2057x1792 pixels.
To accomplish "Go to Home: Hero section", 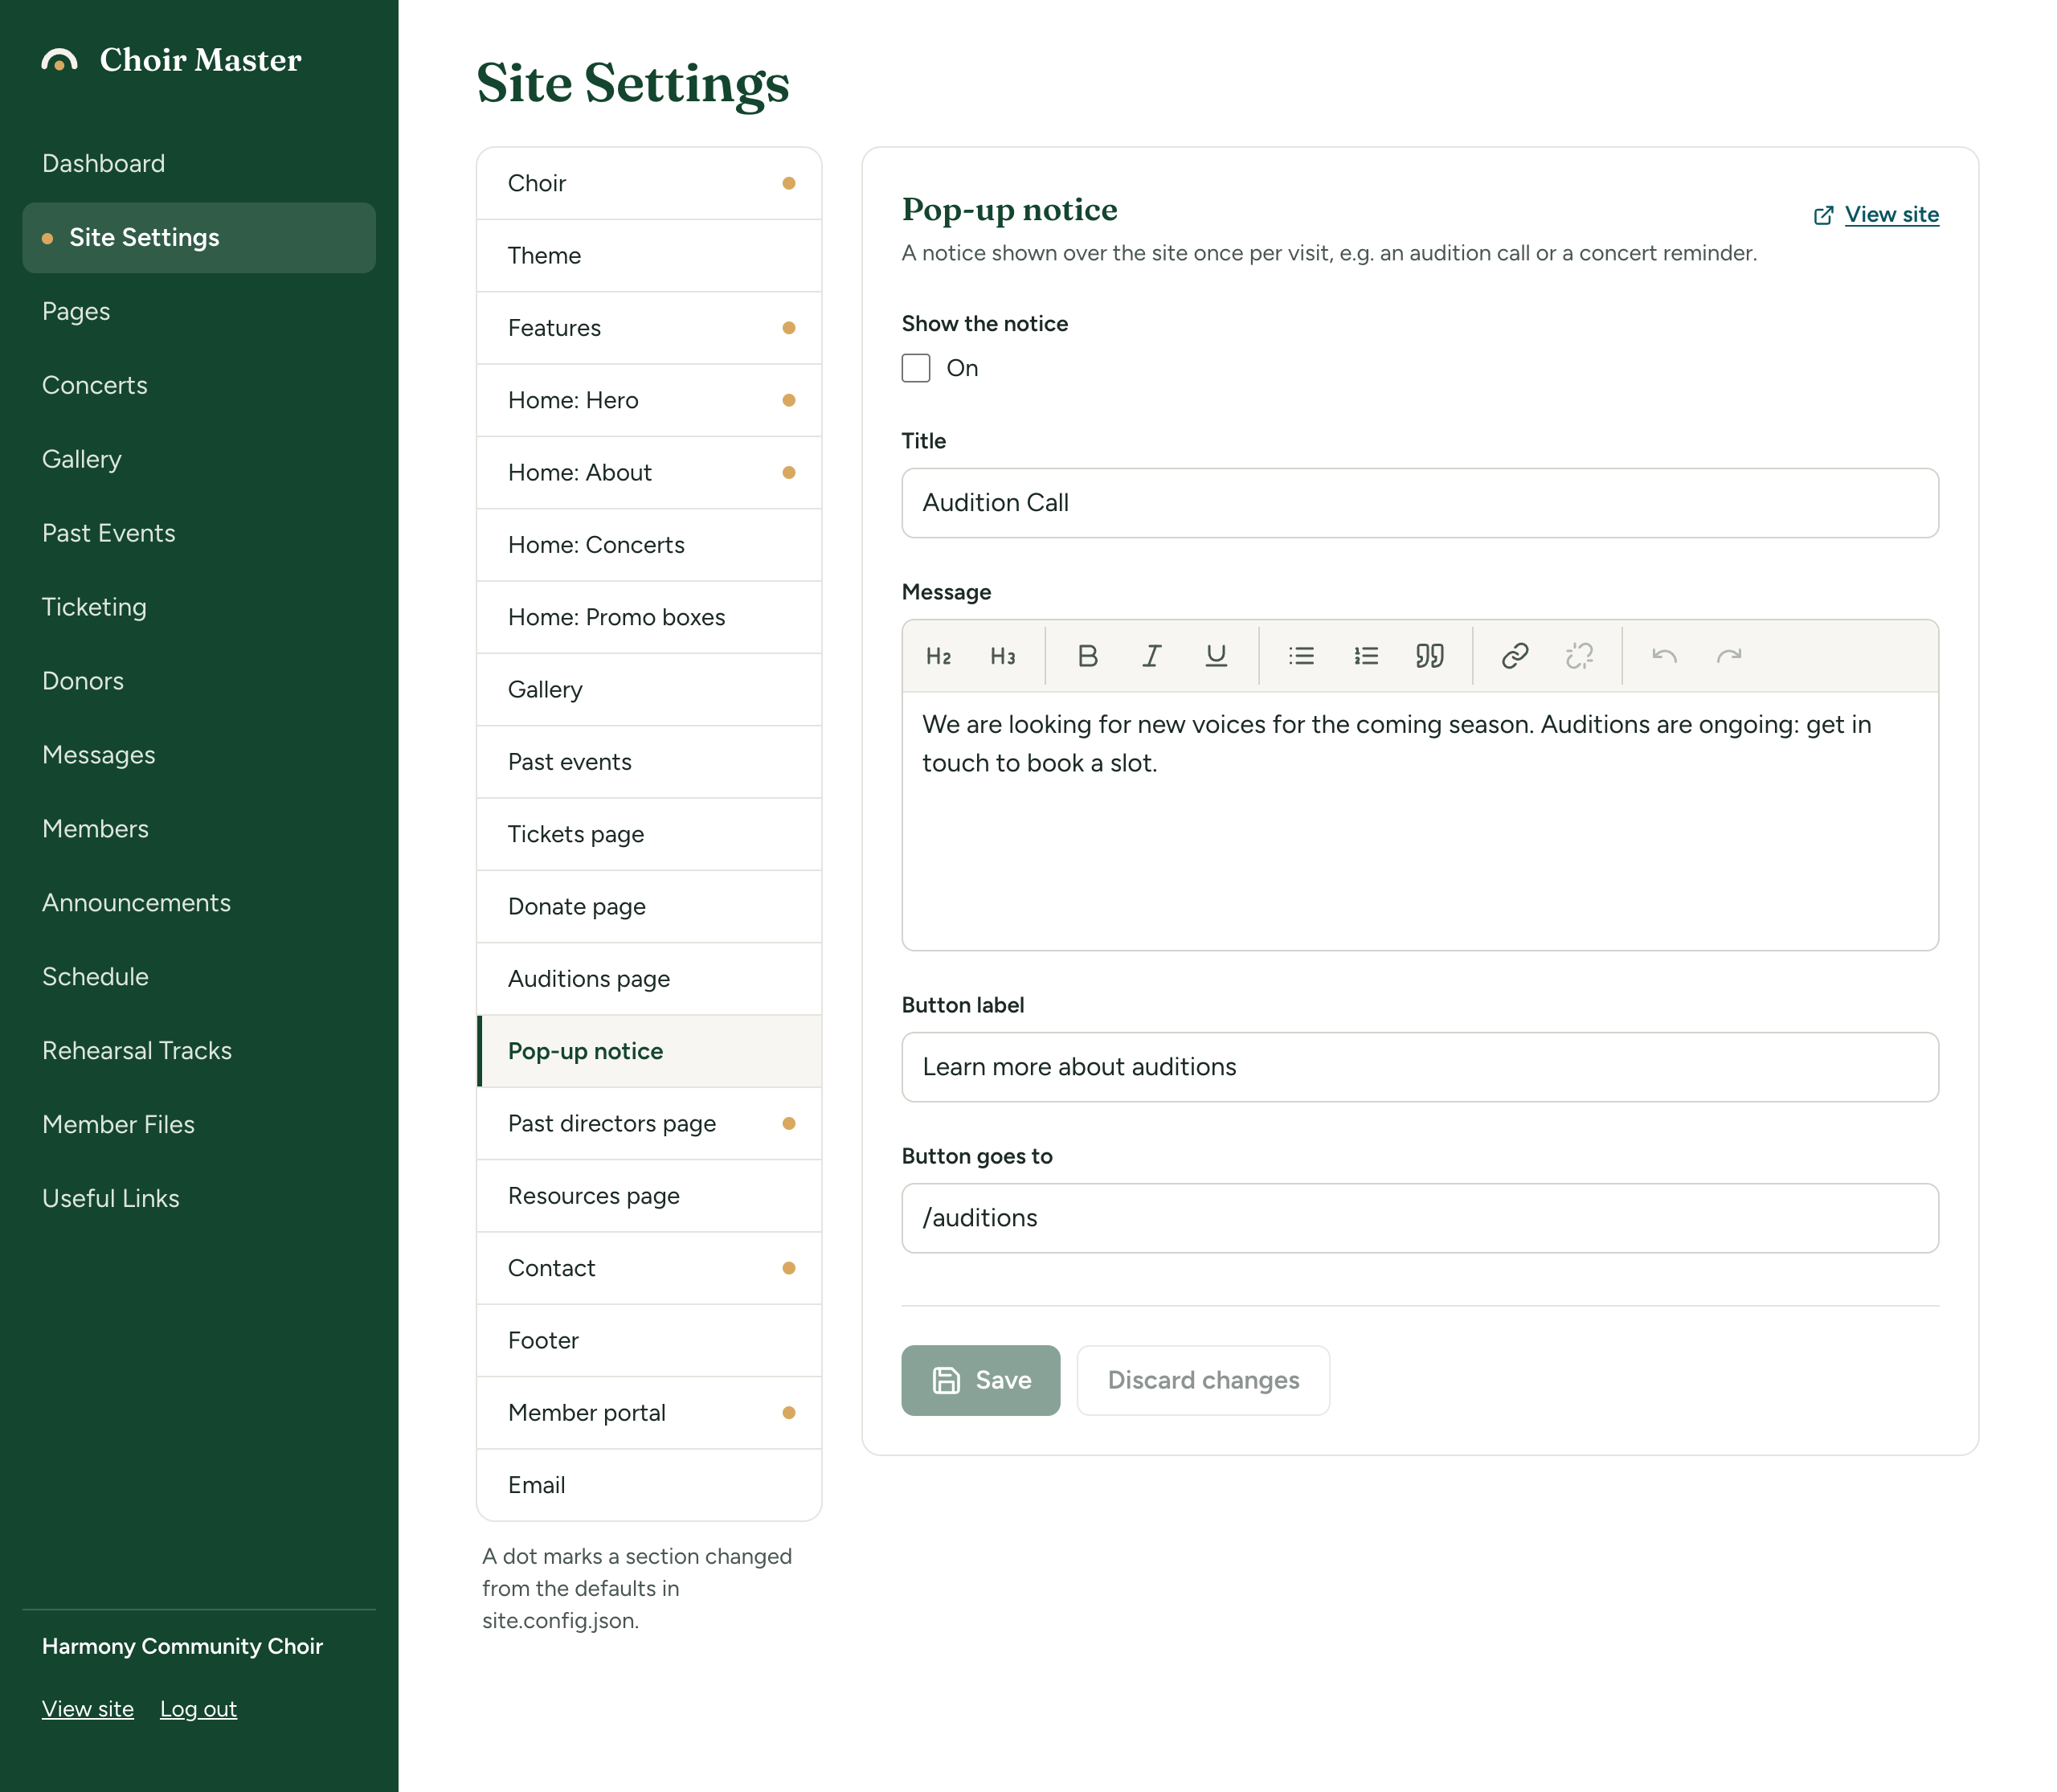I will click(x=649, y=400).
